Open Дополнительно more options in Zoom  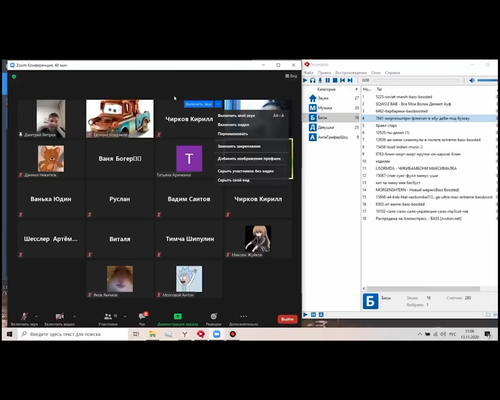pyautogui.click(x=244, y=319)
